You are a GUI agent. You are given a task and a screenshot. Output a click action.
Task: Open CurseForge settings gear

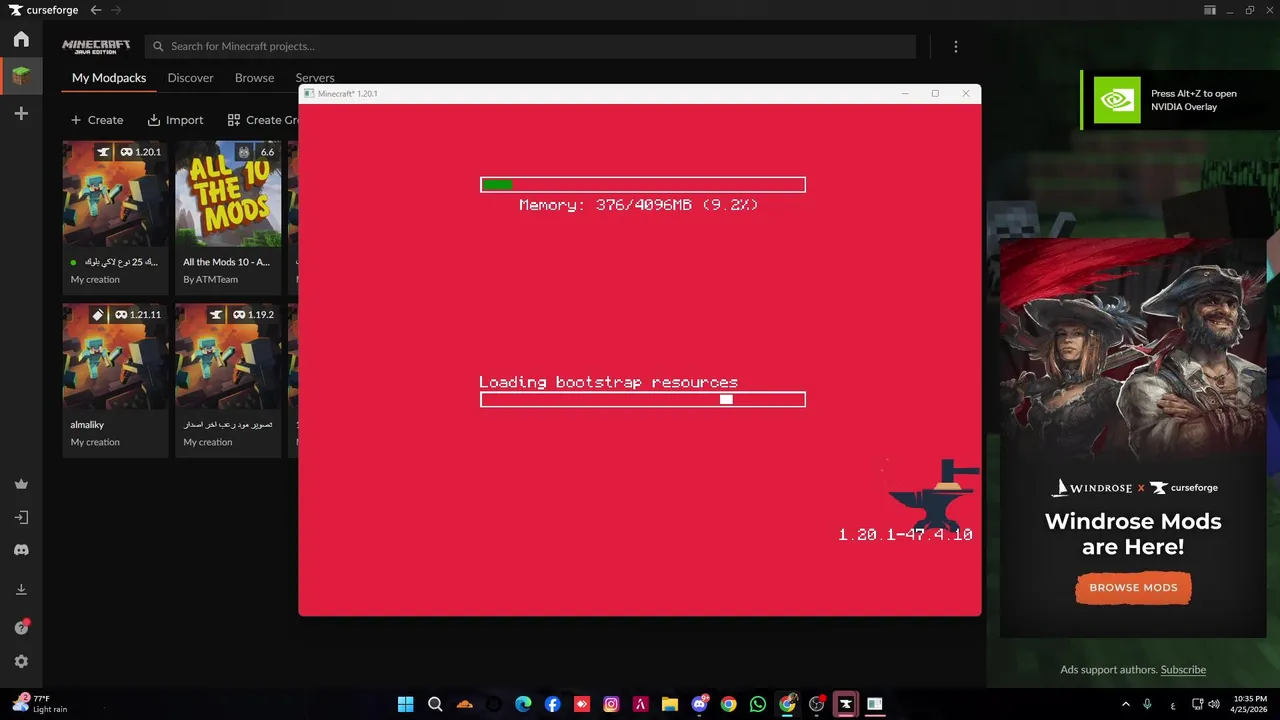(x=21, y=661)
